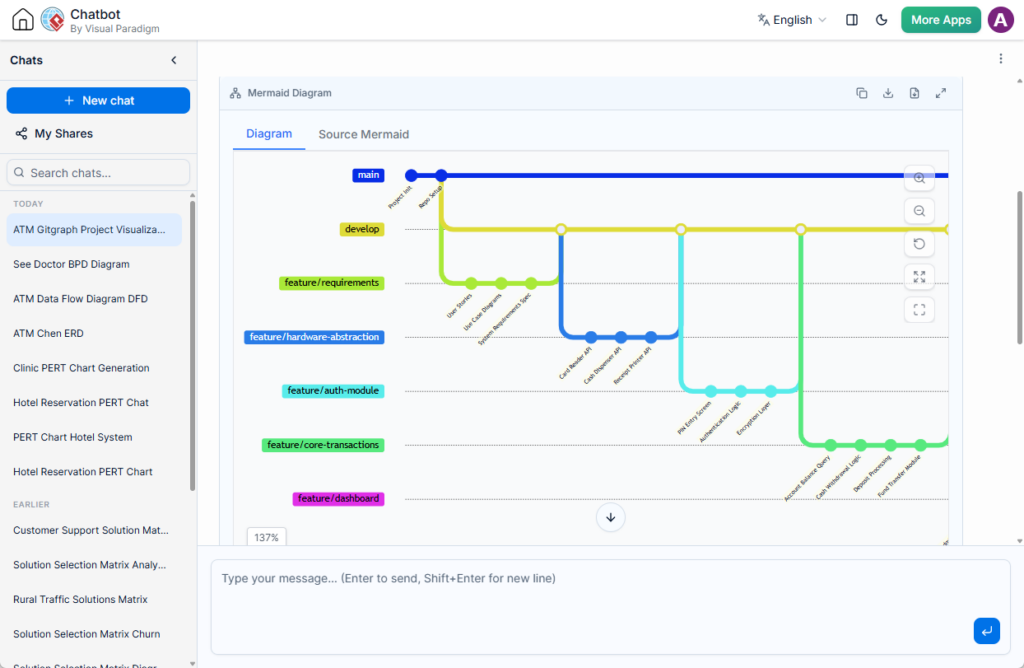Open the English language dropdown
Screen dimensions: 1024x668
[x=792, y=20]
